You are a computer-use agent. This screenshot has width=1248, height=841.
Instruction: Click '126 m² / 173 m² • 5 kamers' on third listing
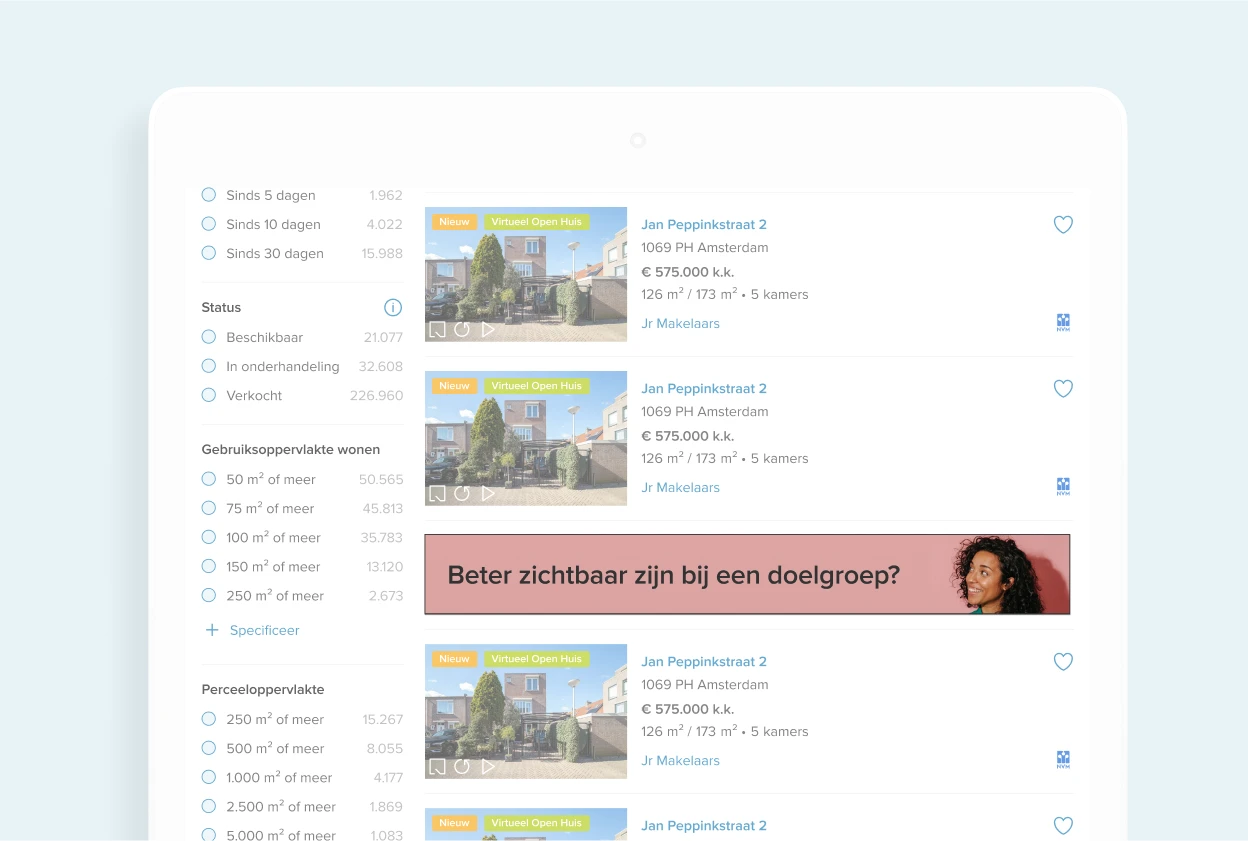click(725, 731)
